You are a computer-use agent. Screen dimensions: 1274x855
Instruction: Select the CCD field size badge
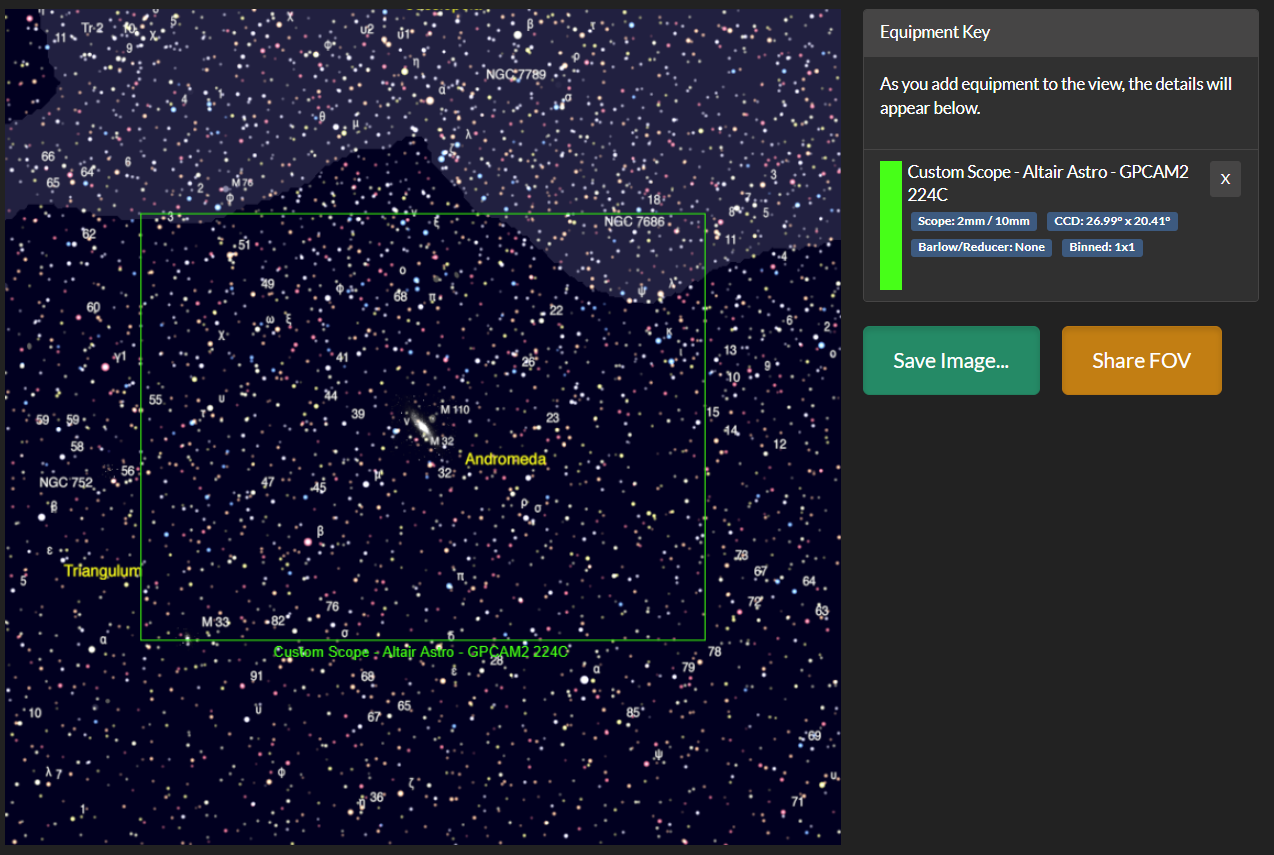[1112, 221]
